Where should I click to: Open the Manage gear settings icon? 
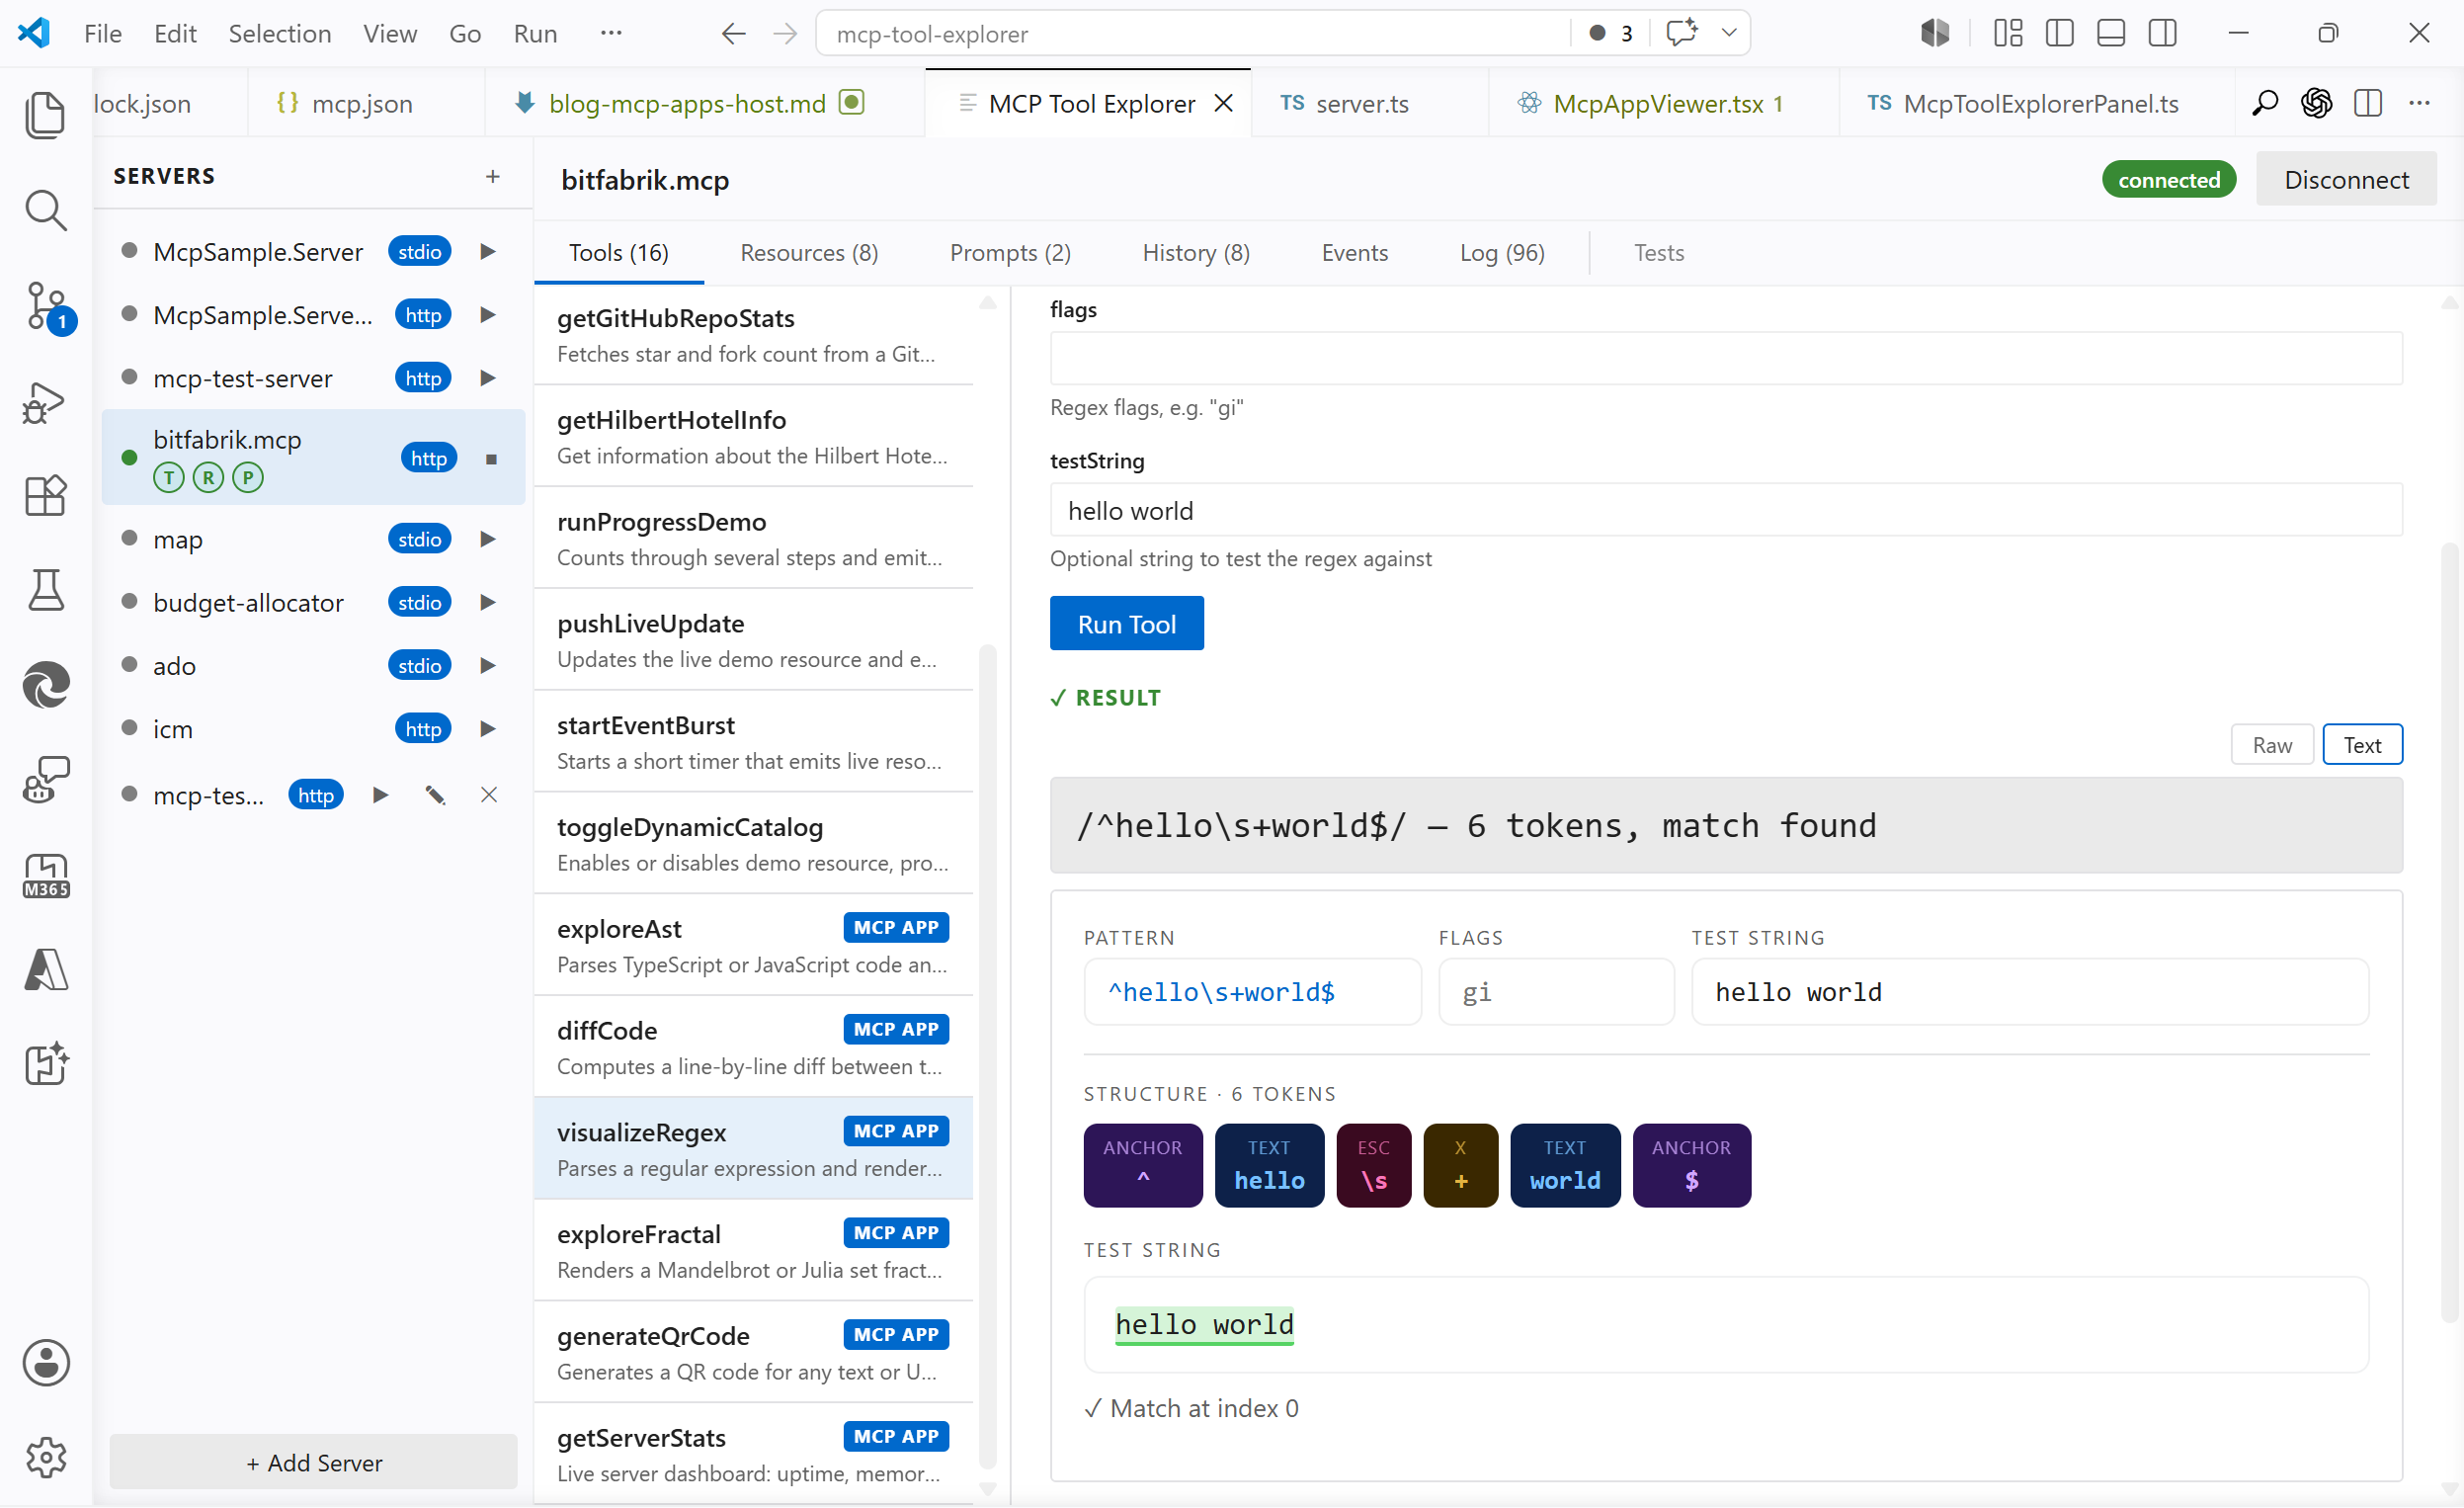point(46,1457)
